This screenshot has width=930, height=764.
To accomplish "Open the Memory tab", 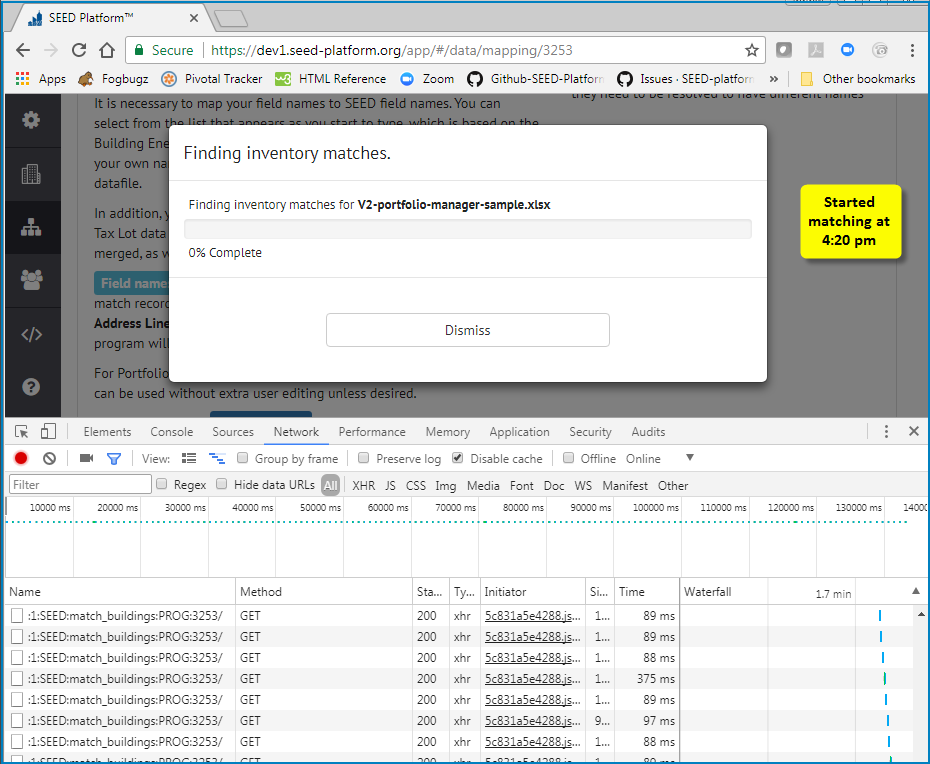I will coord(448,432).
